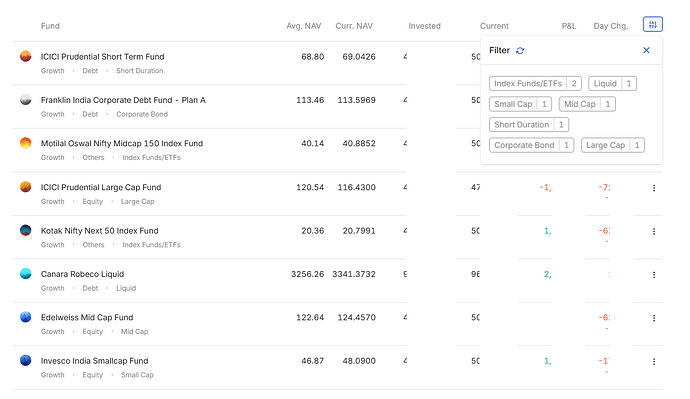
Task: Open options menu for ICICI Prudential Large Cap Fund
Action: (654, 188)
